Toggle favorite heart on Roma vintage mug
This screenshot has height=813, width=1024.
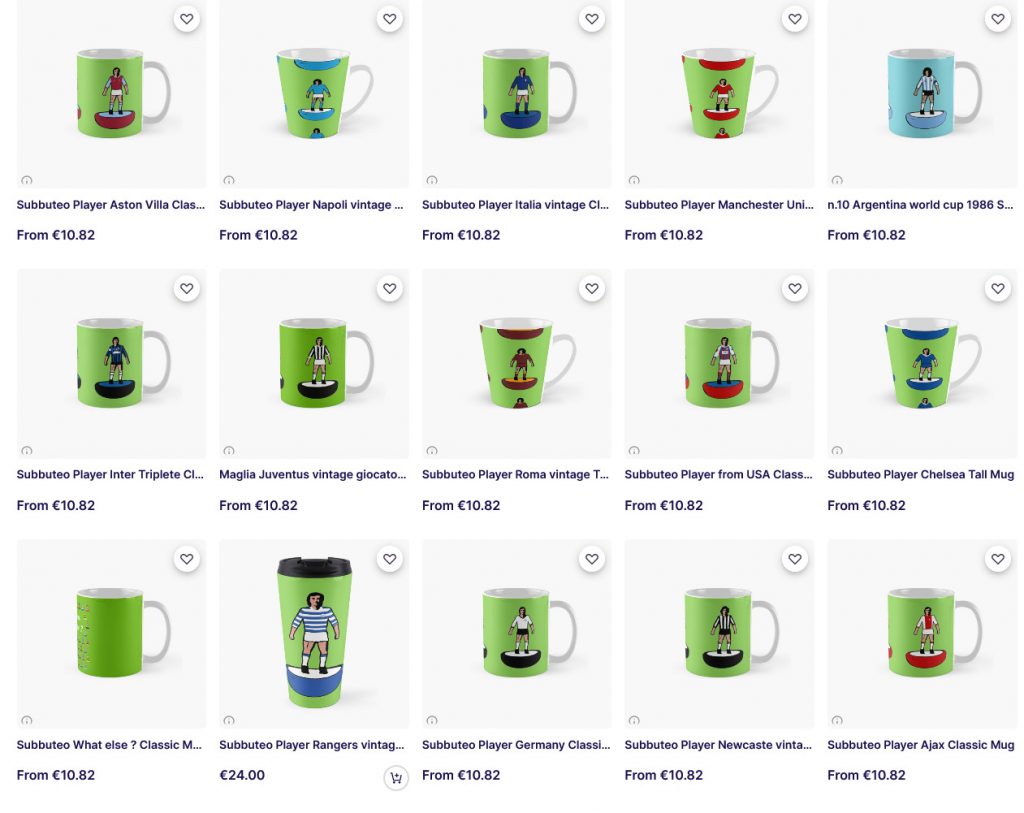click(592, 289)
